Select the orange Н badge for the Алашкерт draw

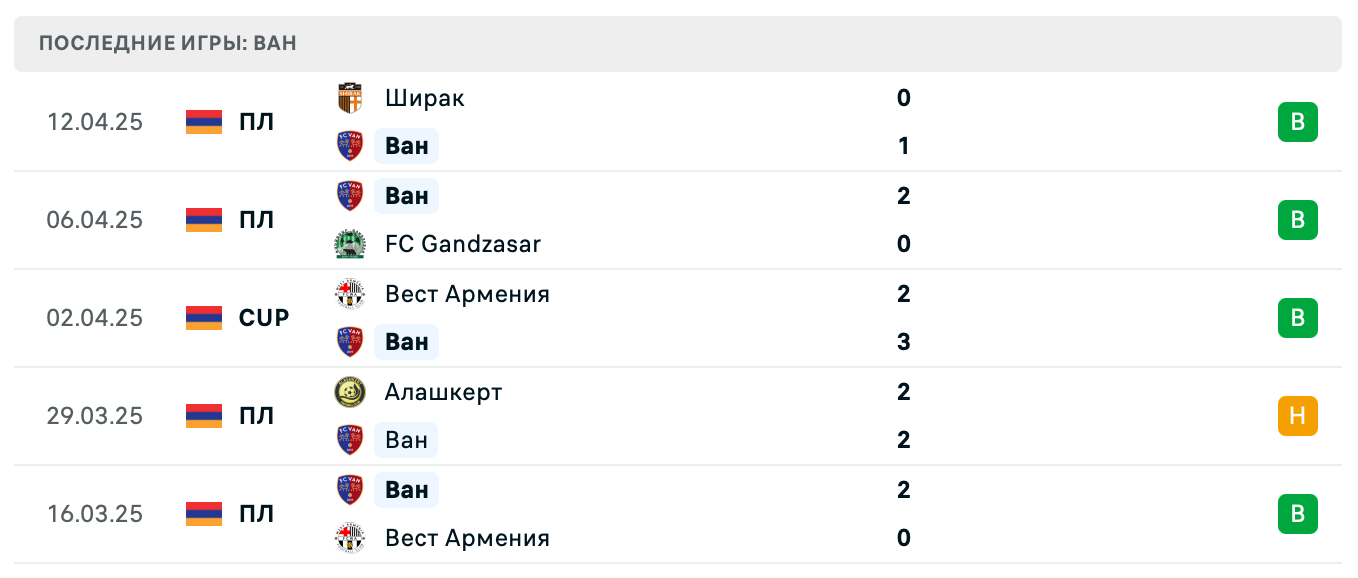1297,416
